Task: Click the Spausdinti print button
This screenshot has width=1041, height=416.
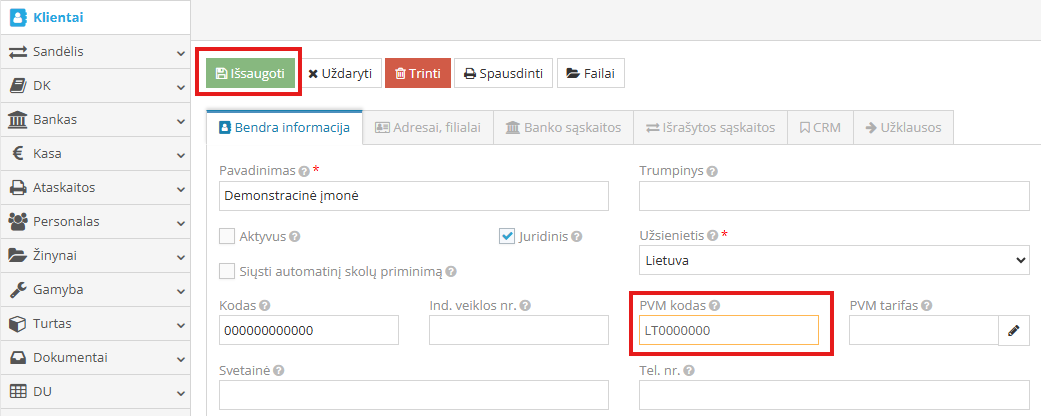Action: pyautogui.click(x=503, y=73)
